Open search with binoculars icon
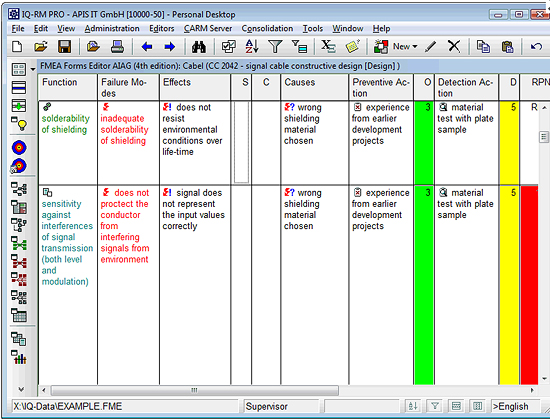The image size is (550, 420). click(199, 47)
